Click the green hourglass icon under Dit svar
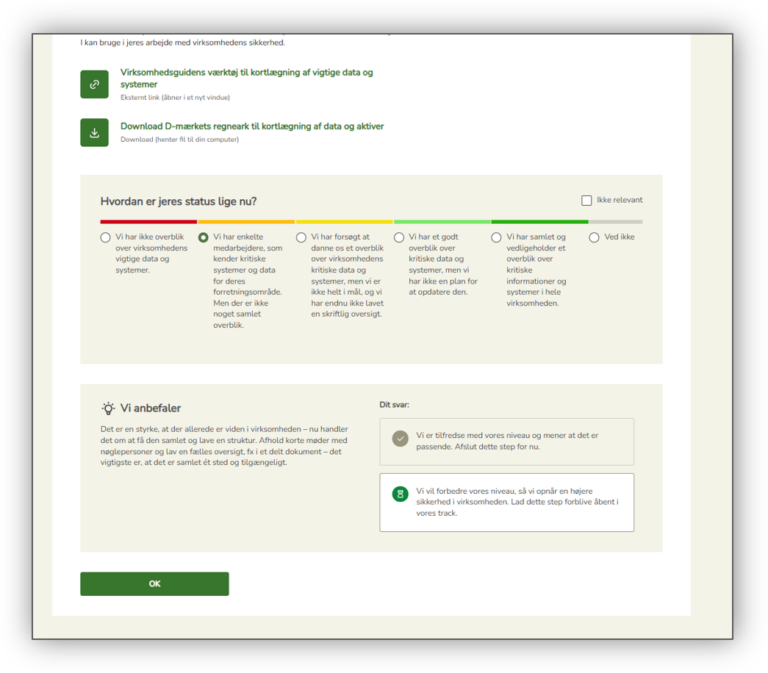The width and height of the screenshot is (768, 673). 400,494
